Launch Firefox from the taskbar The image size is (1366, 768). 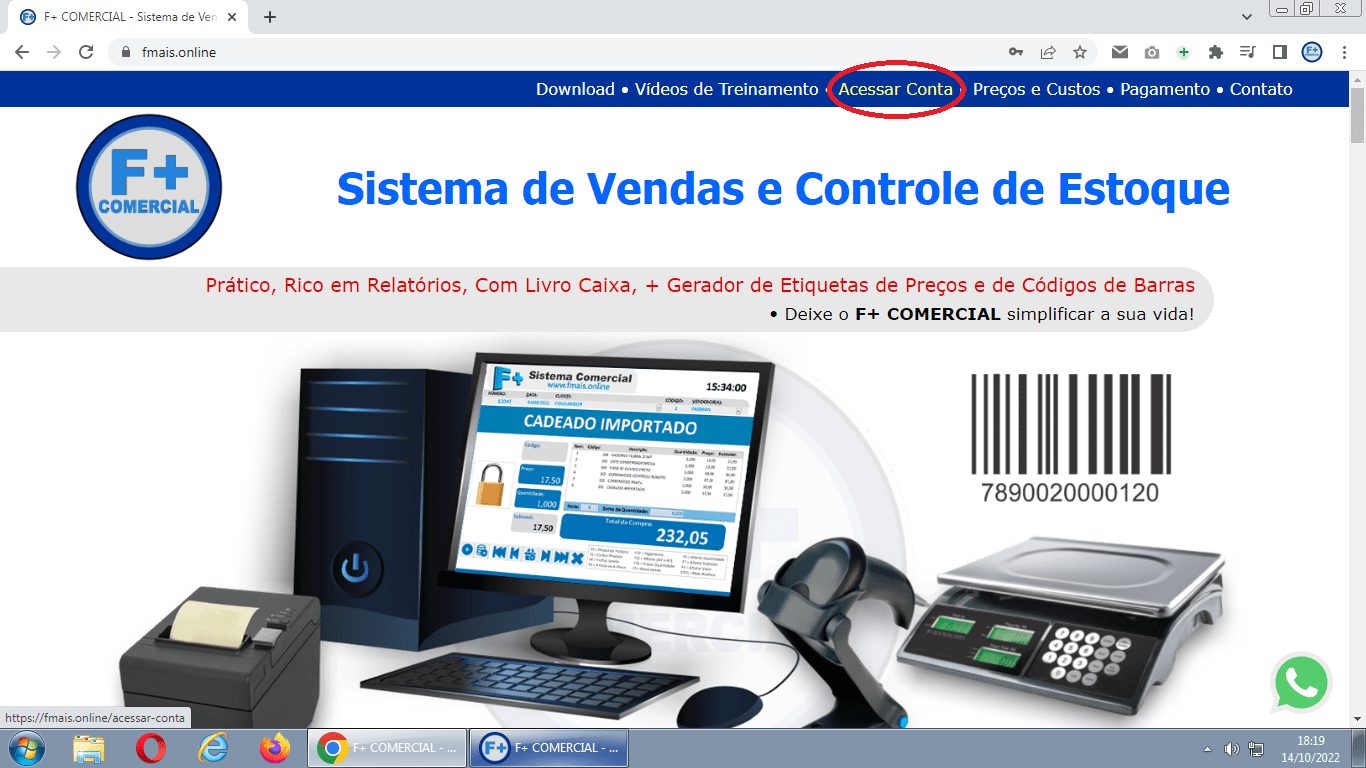point(273,748)
